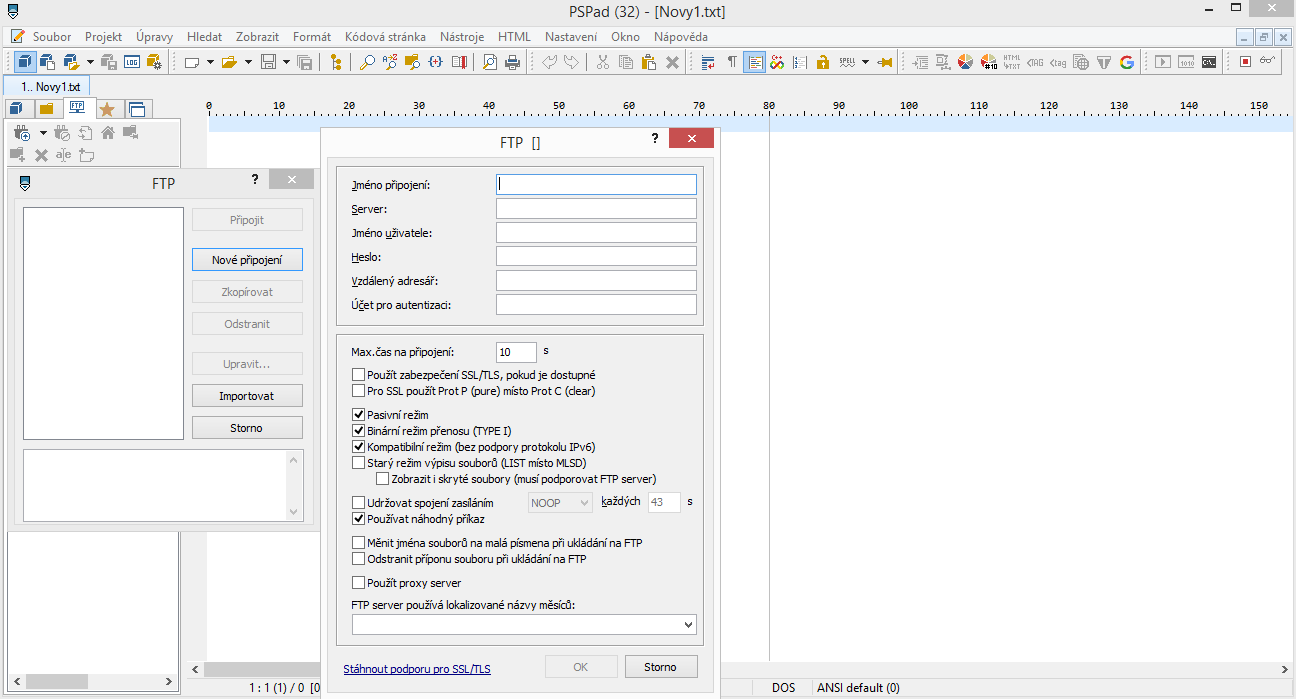Open the LOG window toolbar icon
1296x699 pixels.
[132, 62]
